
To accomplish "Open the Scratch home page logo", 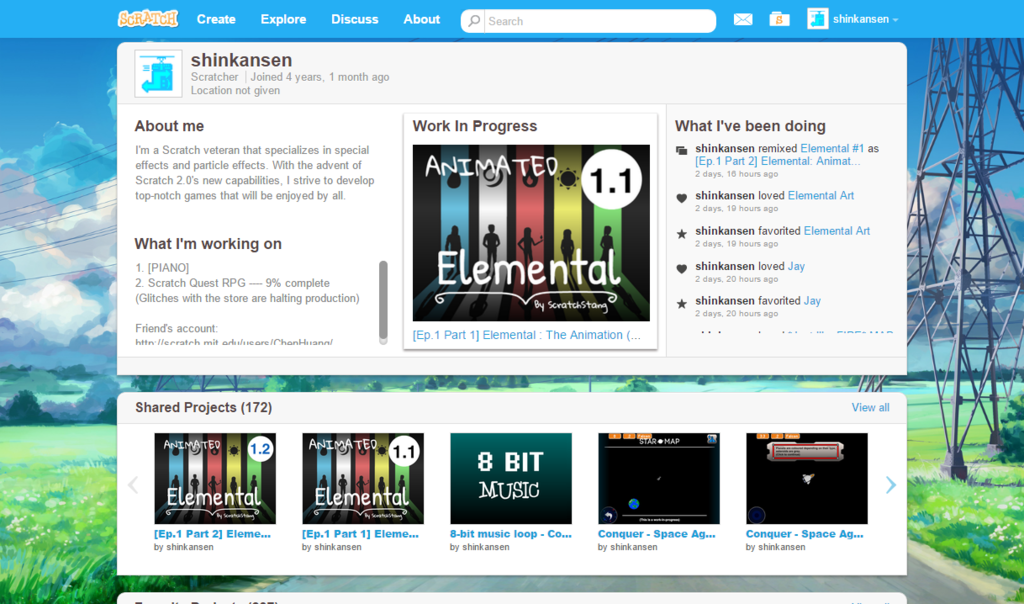I will tap(148, 17).
